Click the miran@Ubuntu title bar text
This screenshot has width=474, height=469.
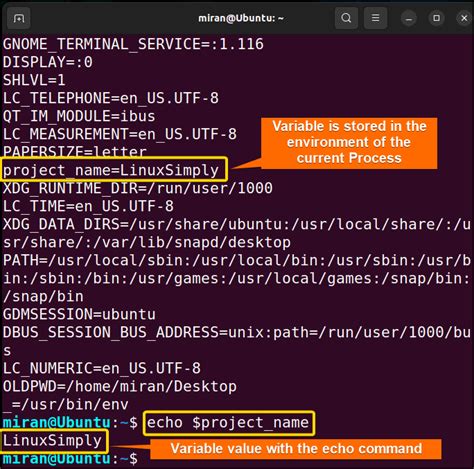pos(241,18)
